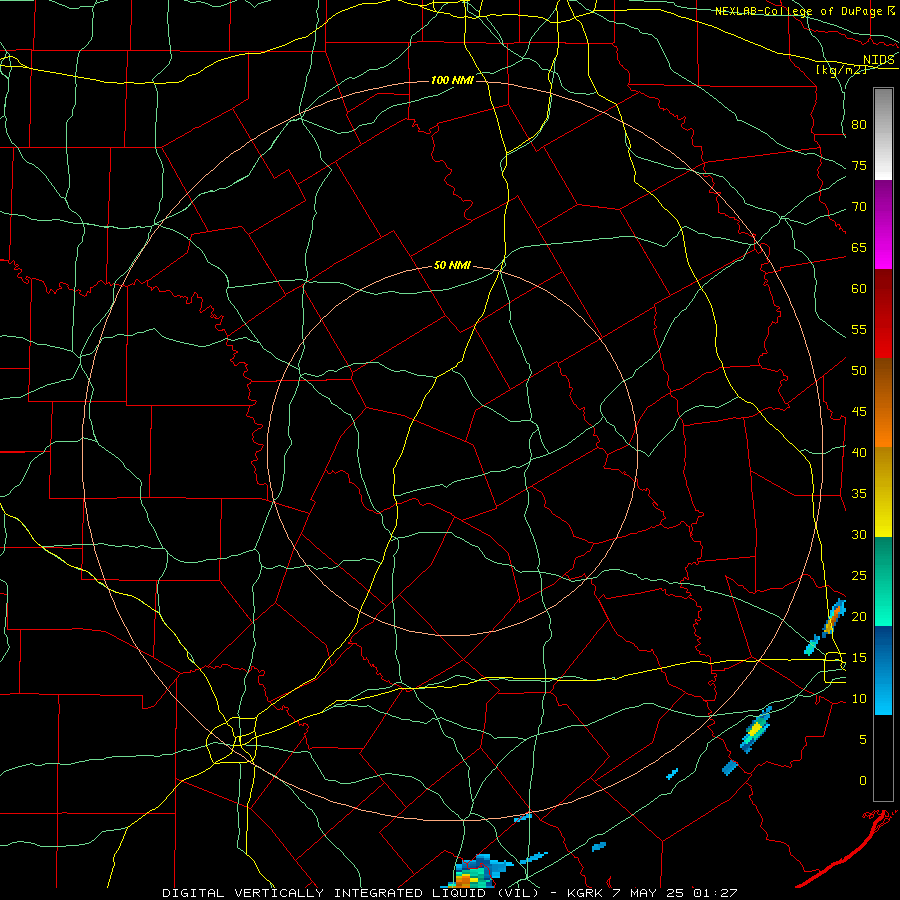Click the scale value "10"

[x=859, y=699]
